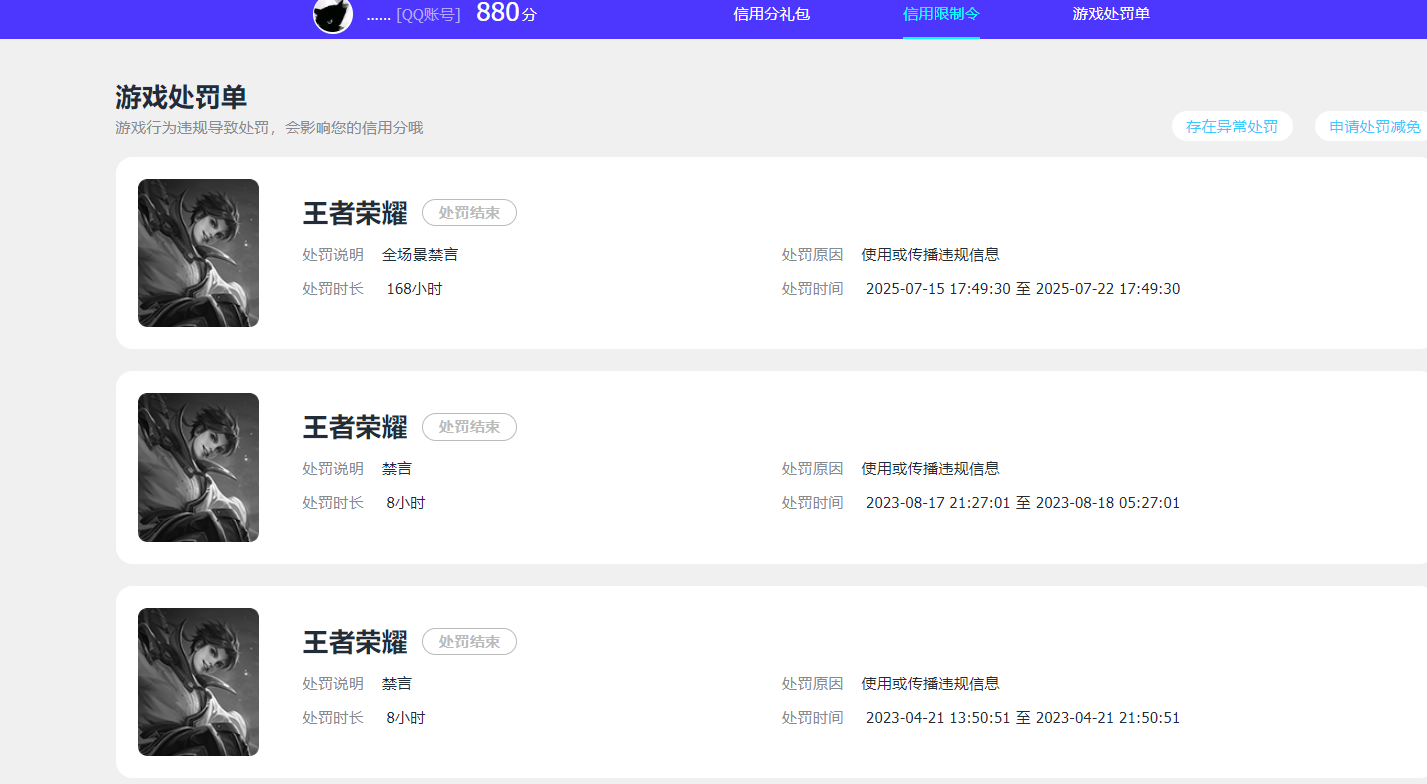Click the 存在异常处罚 button
Screen dimensions: 1427x784
(x=1232, y=126)
